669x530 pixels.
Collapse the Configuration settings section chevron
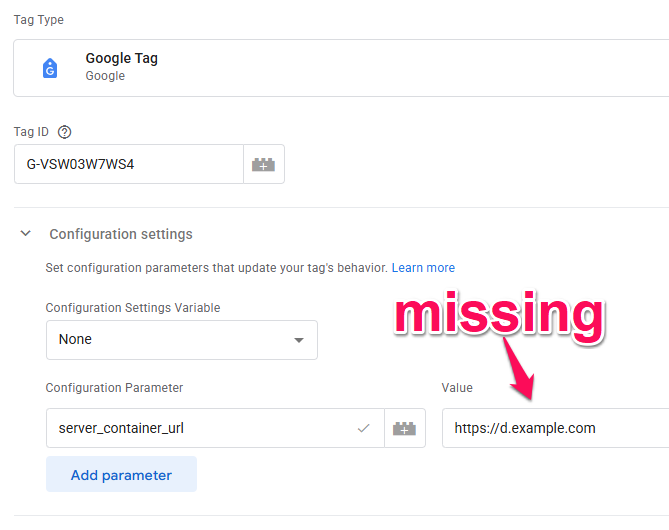pos(26,234)
